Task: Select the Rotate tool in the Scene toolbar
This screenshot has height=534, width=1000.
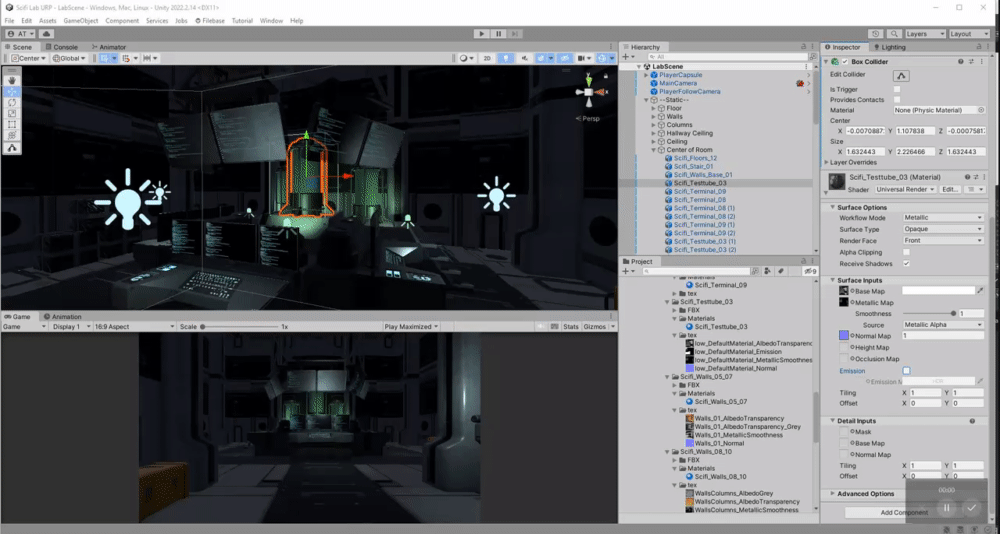Action: tap(12, 103)
